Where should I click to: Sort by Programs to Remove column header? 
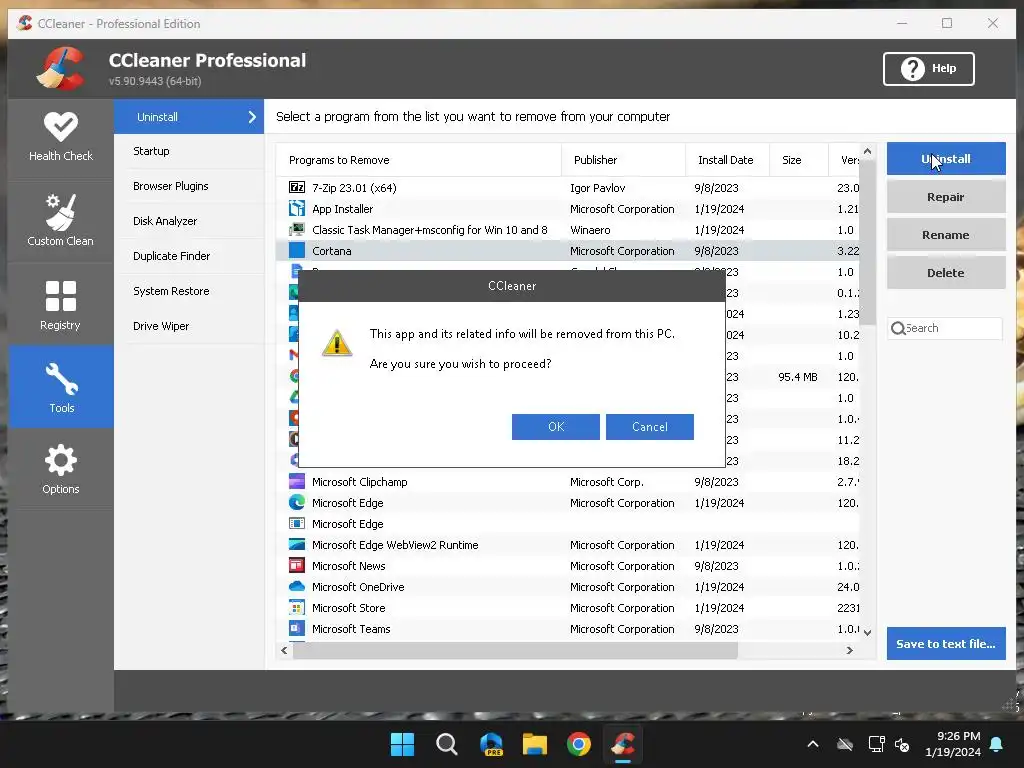[419, 160]
